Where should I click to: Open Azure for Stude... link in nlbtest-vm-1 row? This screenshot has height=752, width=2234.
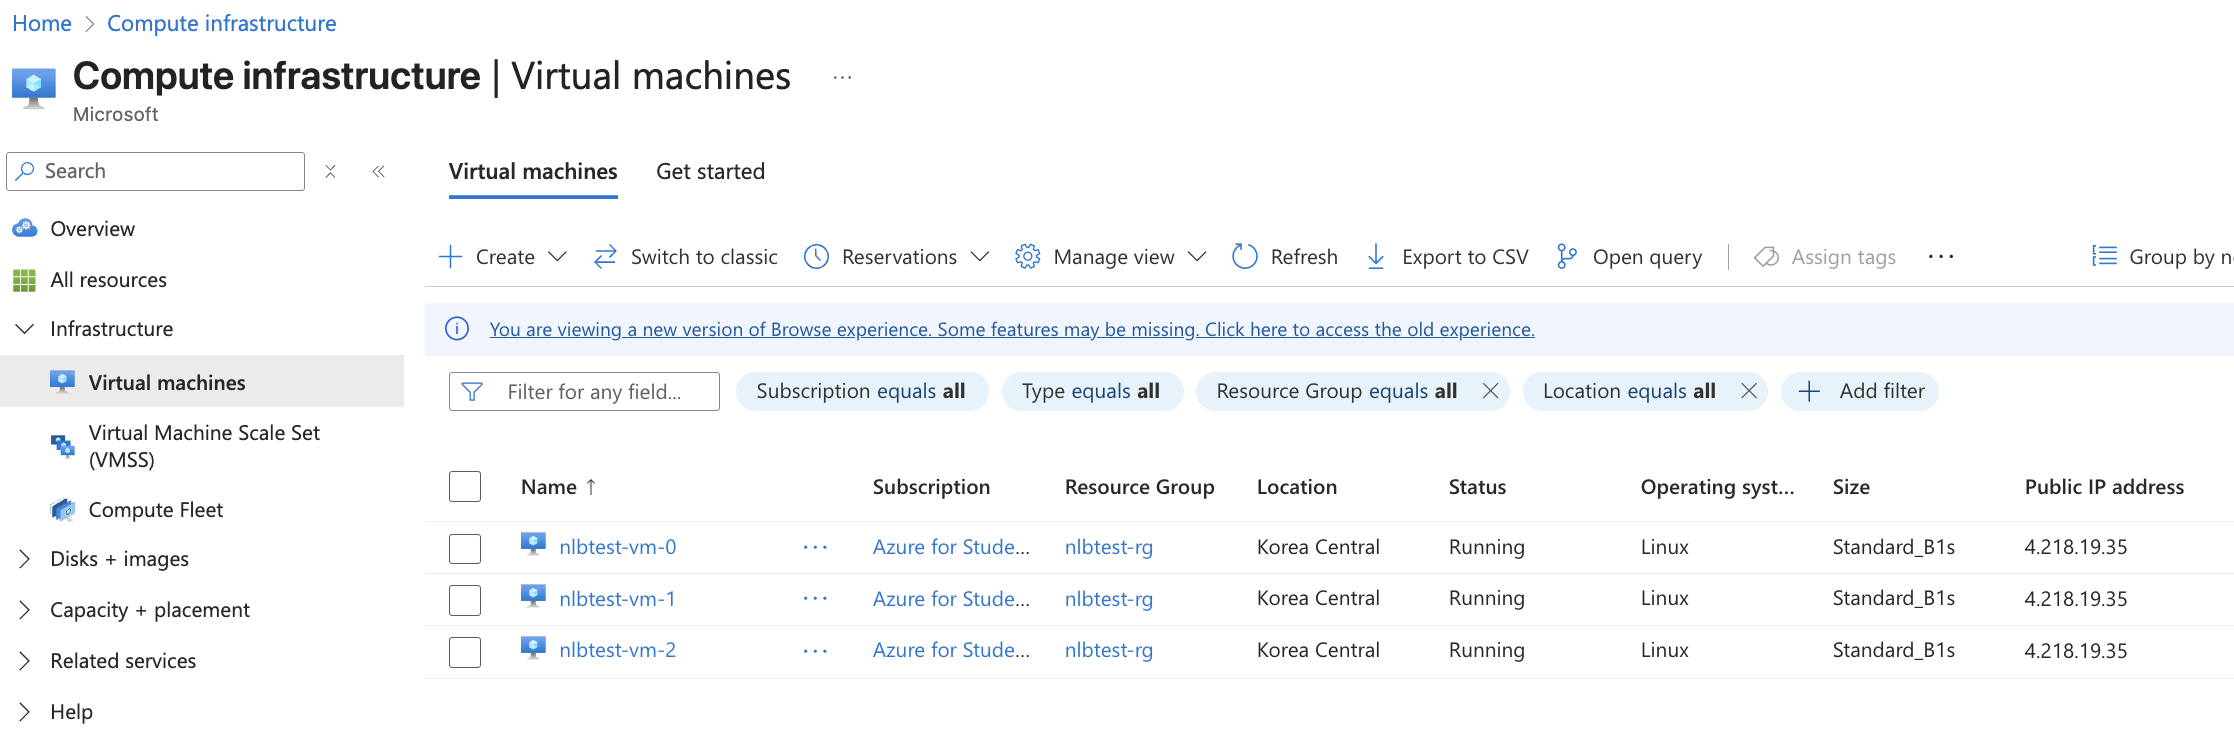pos(951,599)
